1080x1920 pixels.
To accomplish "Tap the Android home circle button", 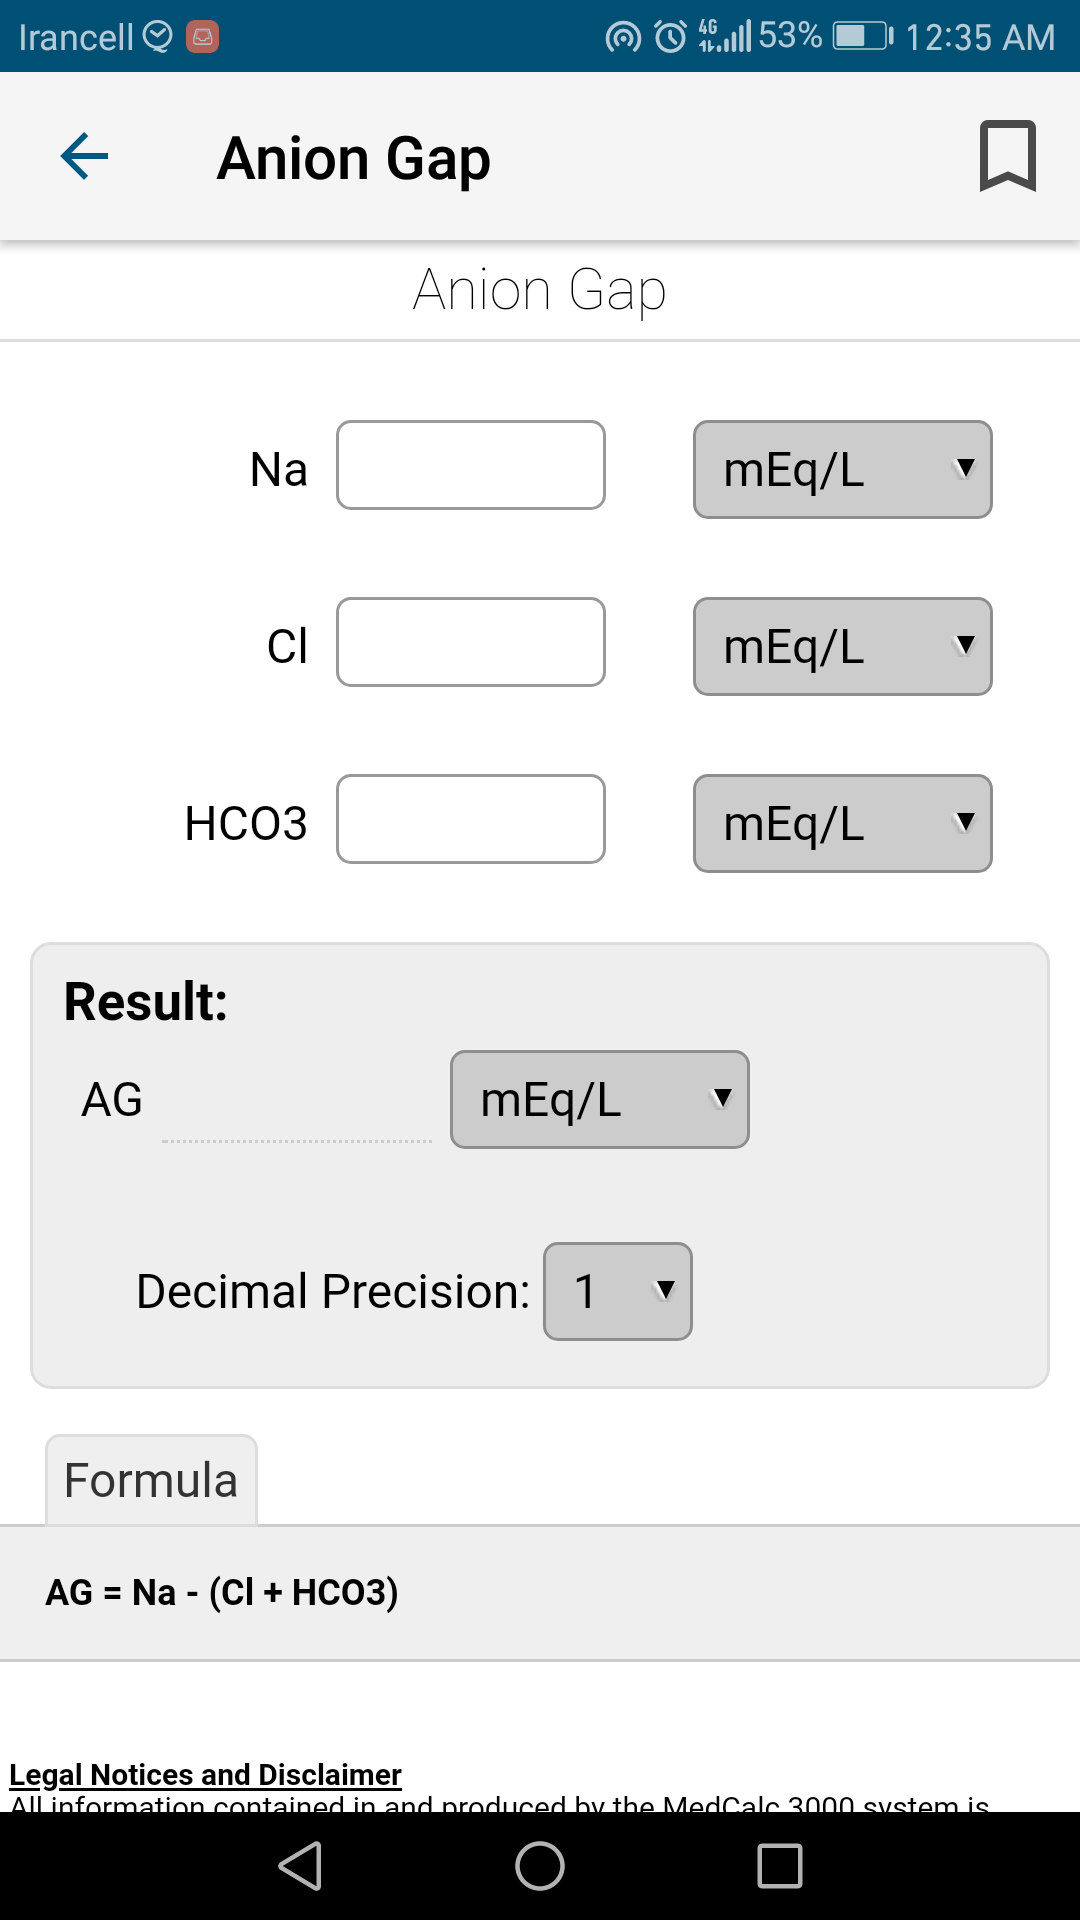I will click(540, 1866).
